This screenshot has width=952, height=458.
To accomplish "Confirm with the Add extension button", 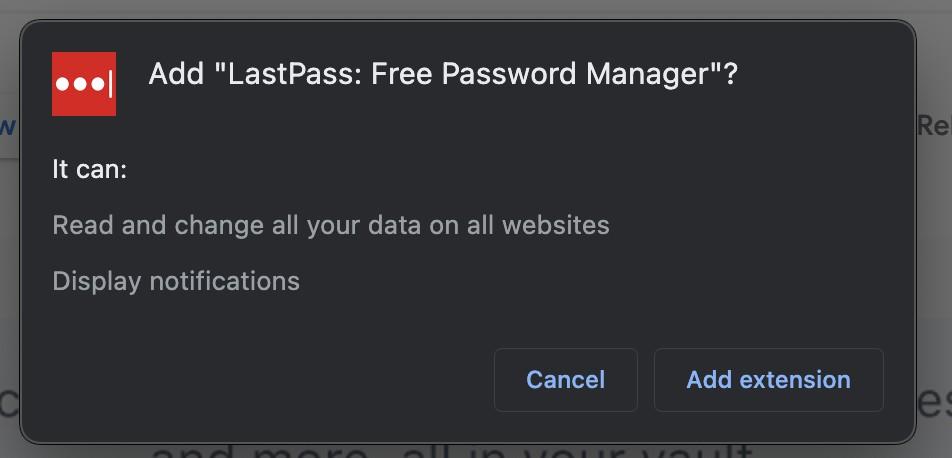I will point(768,380).
